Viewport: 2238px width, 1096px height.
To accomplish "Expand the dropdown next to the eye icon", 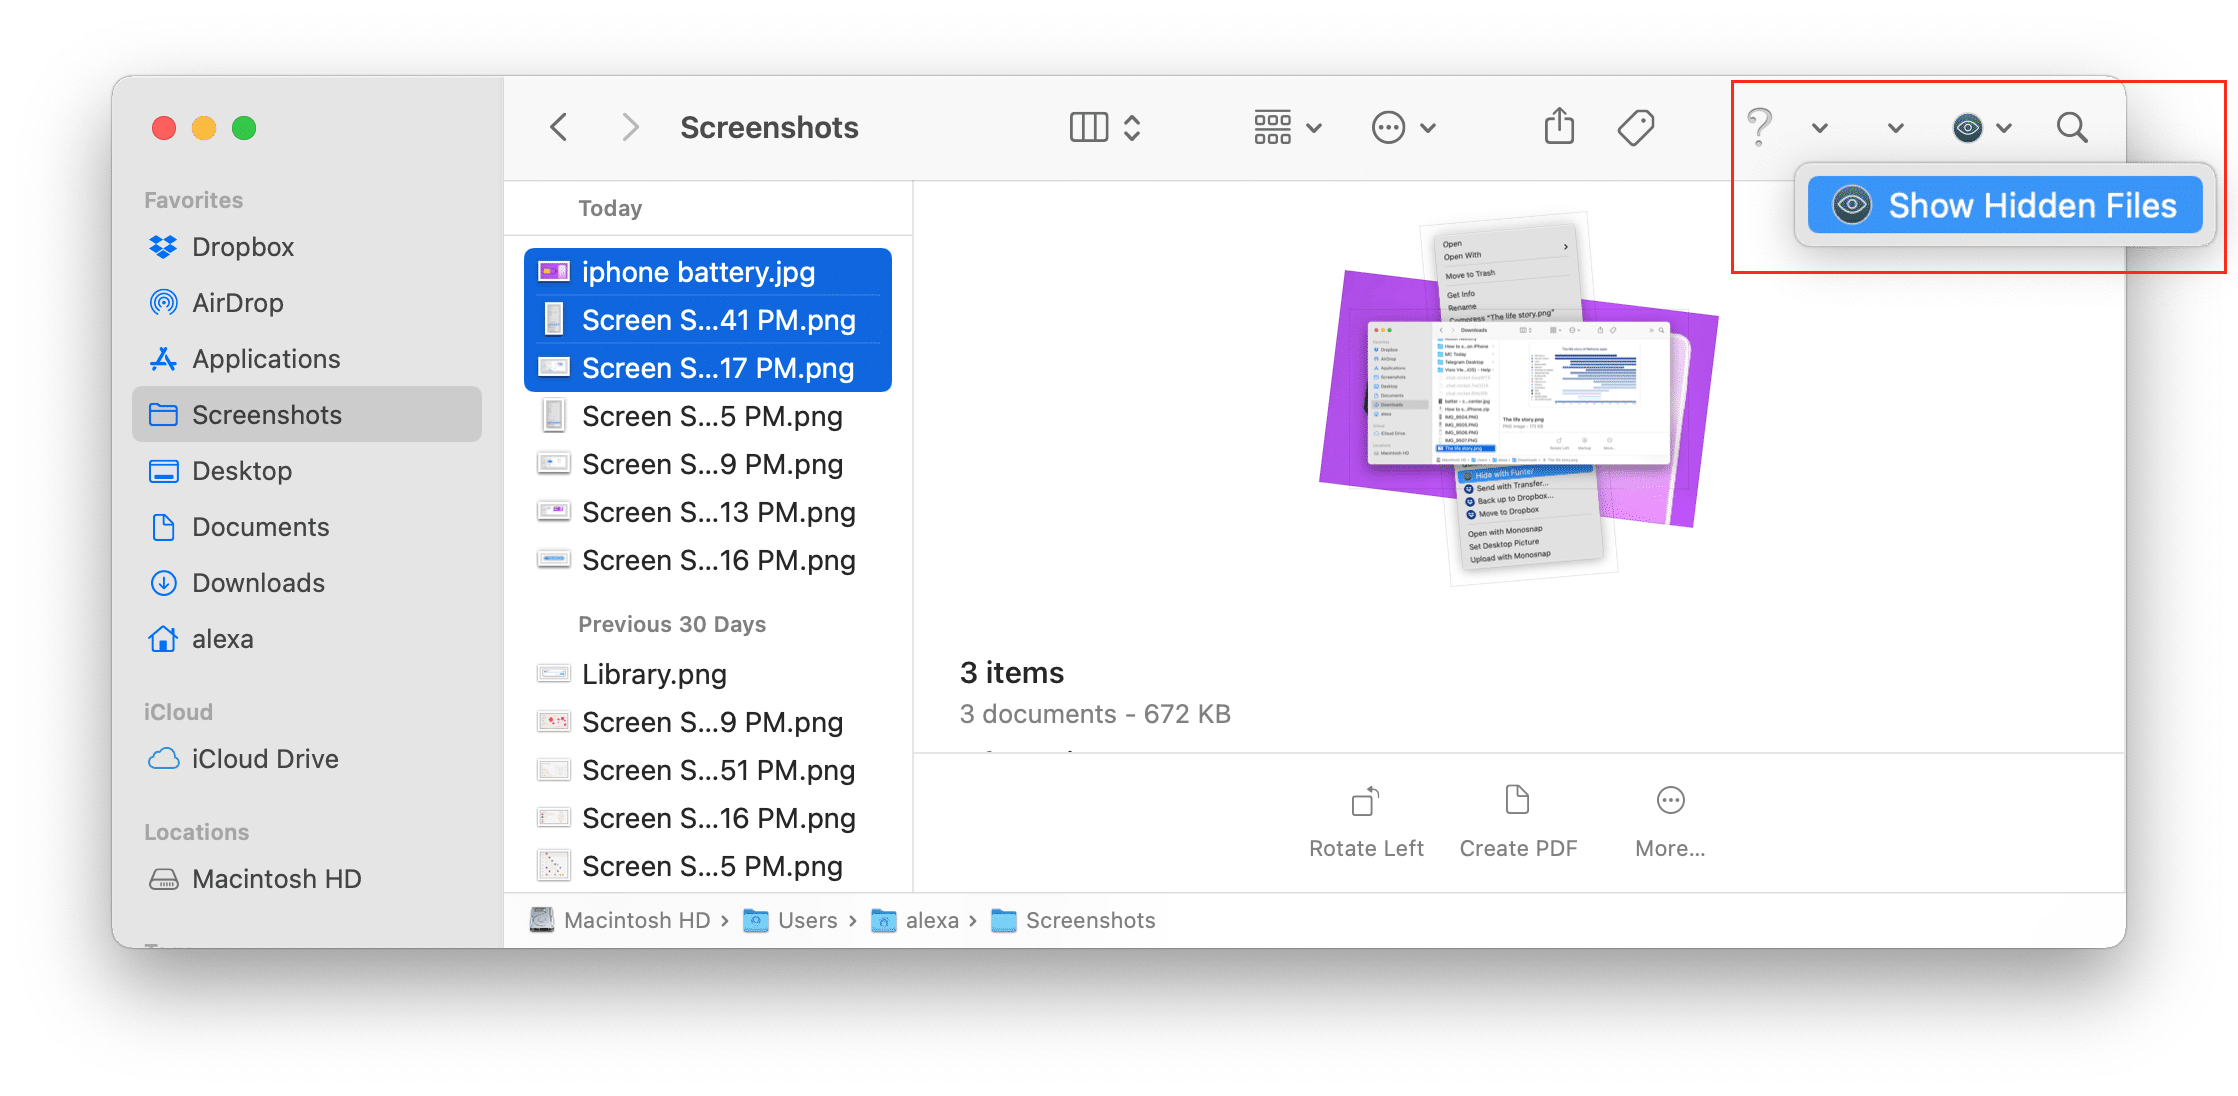I will pos(2003,128).
